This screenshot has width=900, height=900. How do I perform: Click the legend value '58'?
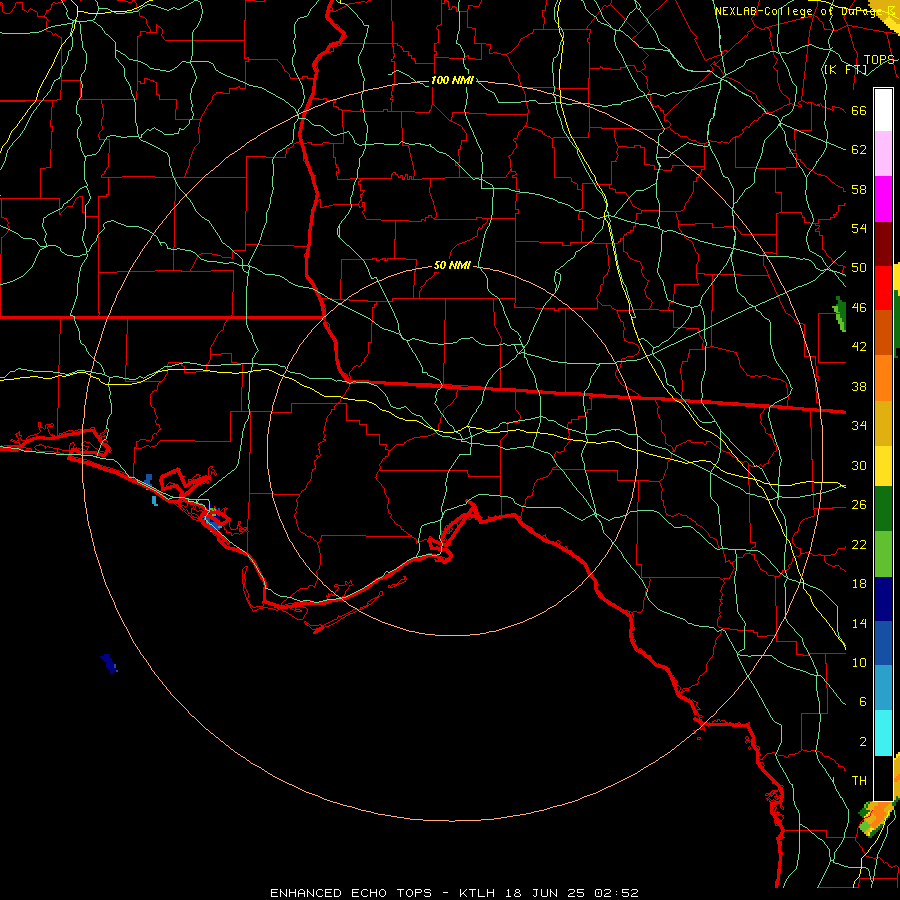(x=859, y=189)
